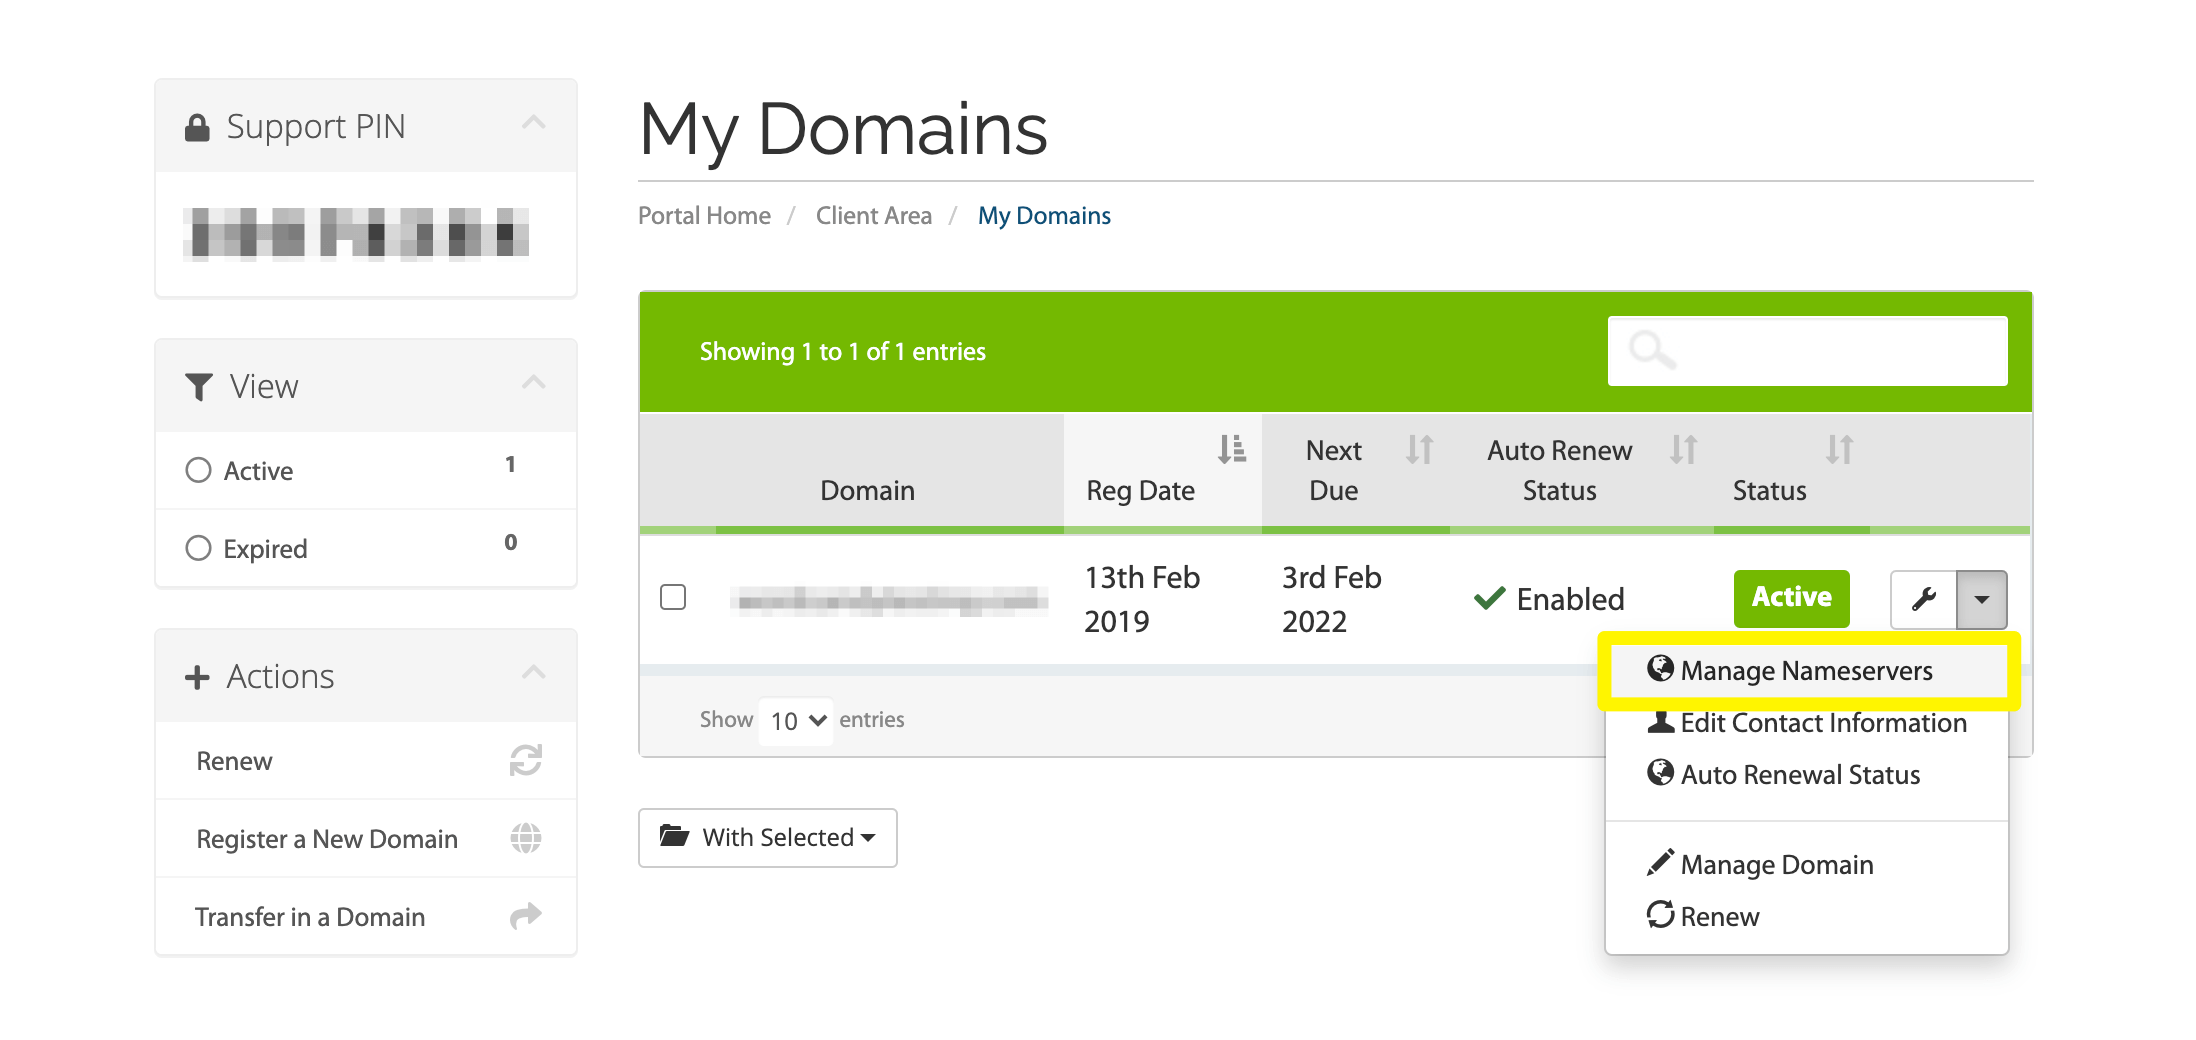The height and width of the screenshot is (1040, 2196).
Task: Click the lock icon beside Support PIN
Action: pos(196,124)
